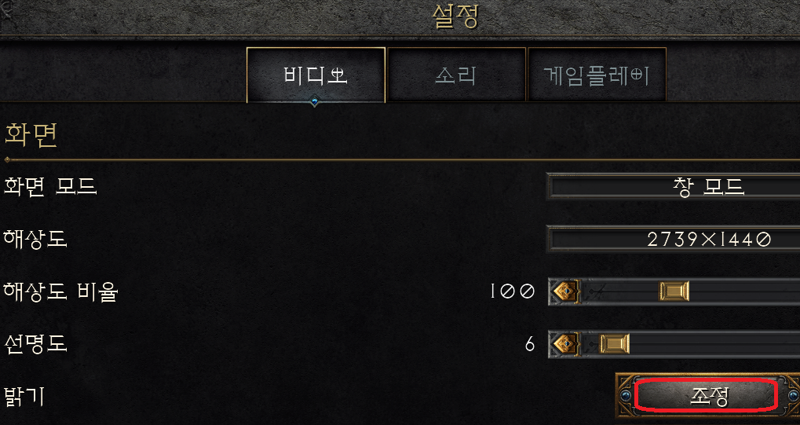Click the 설정 title at the top

point(455,16)
